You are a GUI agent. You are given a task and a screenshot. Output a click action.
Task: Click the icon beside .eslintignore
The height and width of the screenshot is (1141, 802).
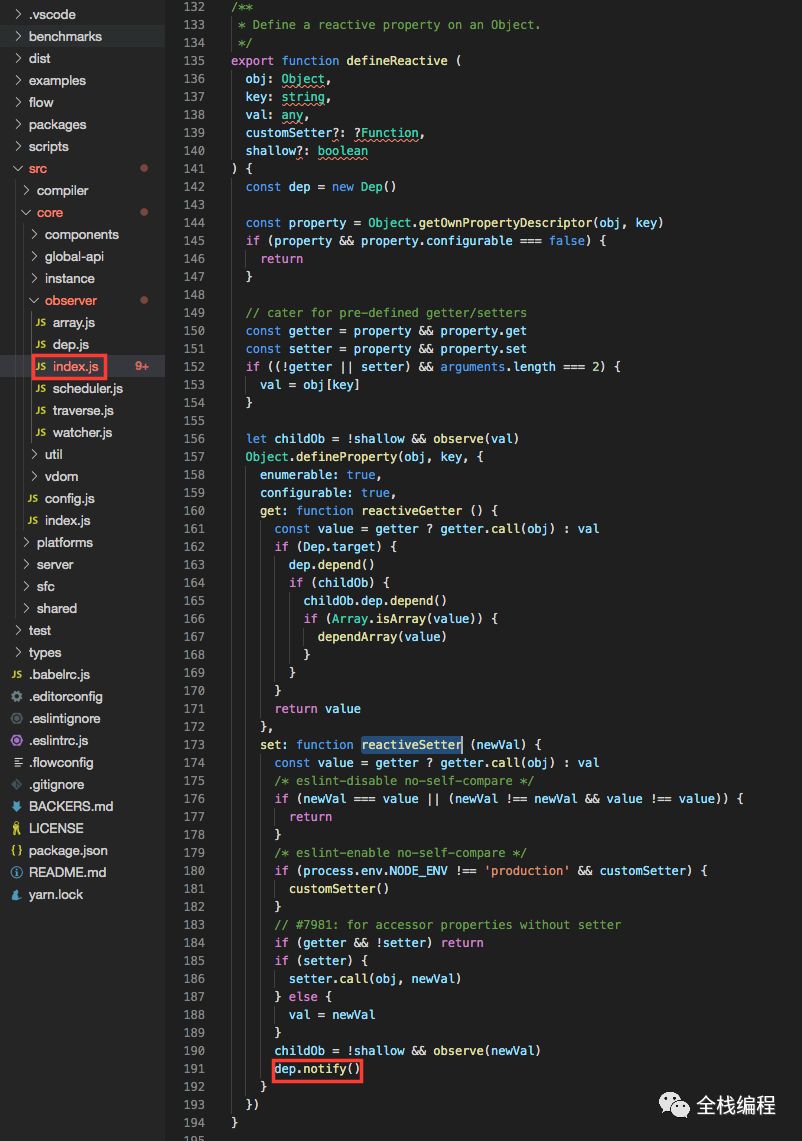tap(17, 718)
